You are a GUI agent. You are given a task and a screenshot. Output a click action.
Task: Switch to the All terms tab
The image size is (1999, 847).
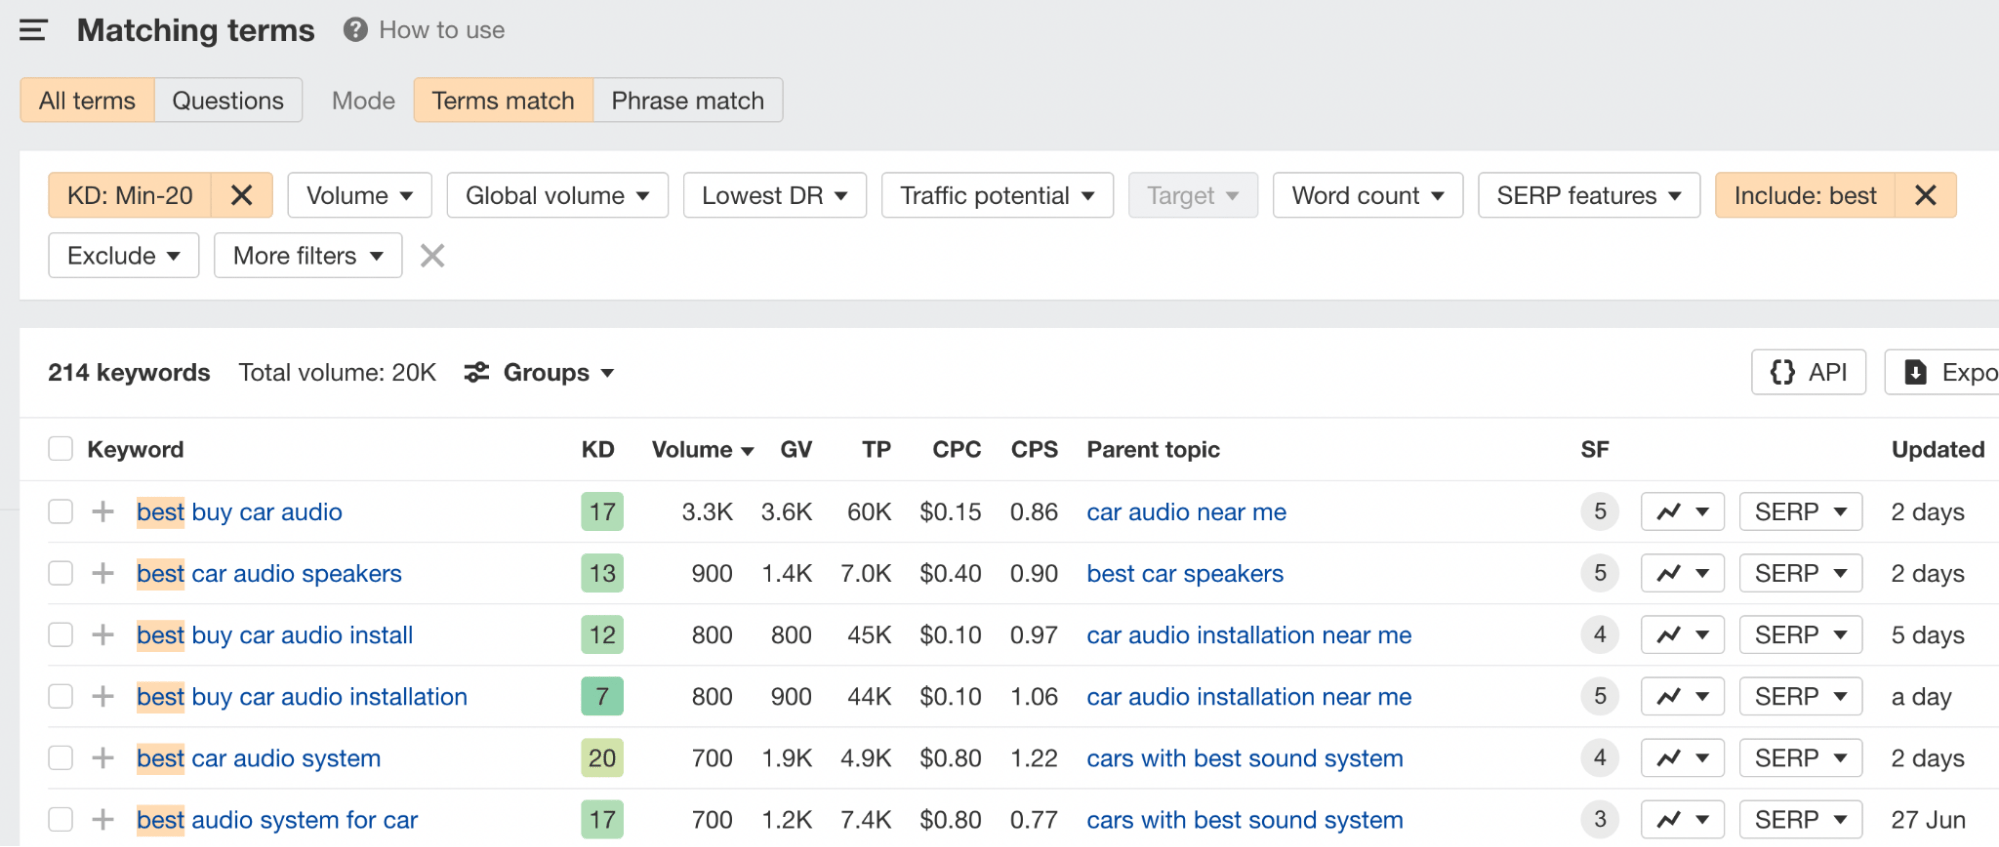87,100
